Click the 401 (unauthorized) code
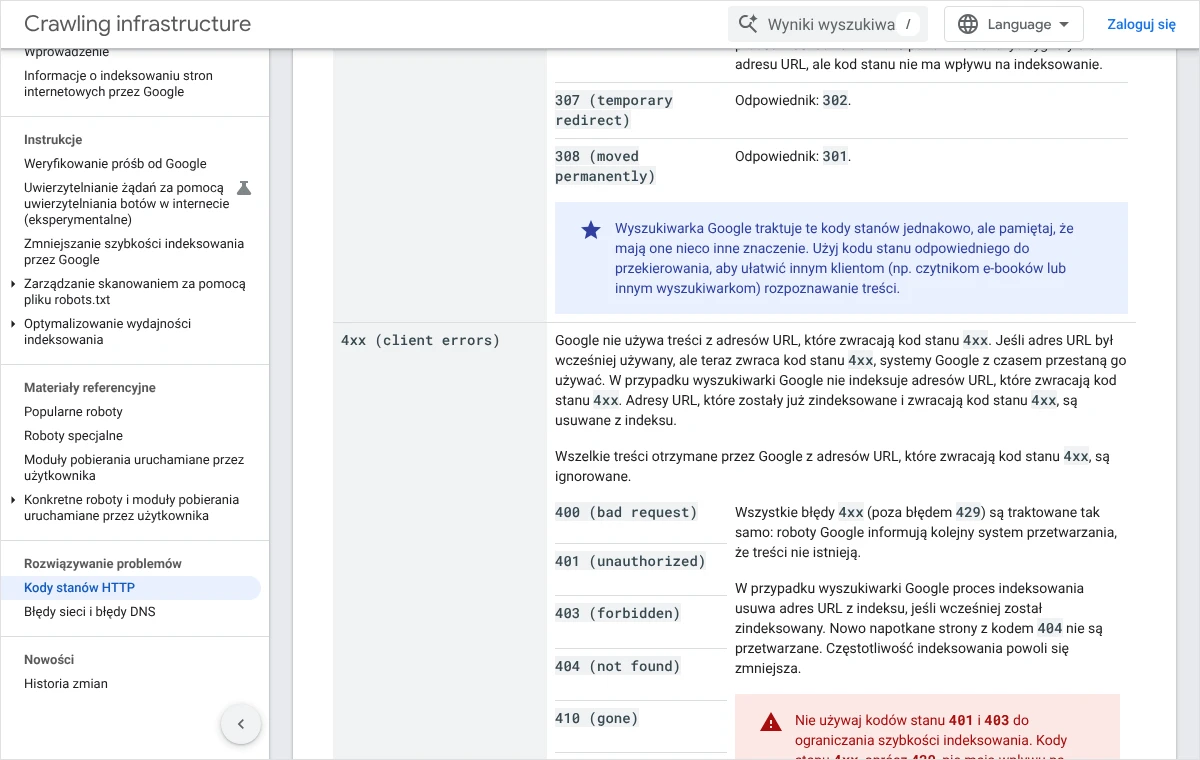 click(630, 561)
